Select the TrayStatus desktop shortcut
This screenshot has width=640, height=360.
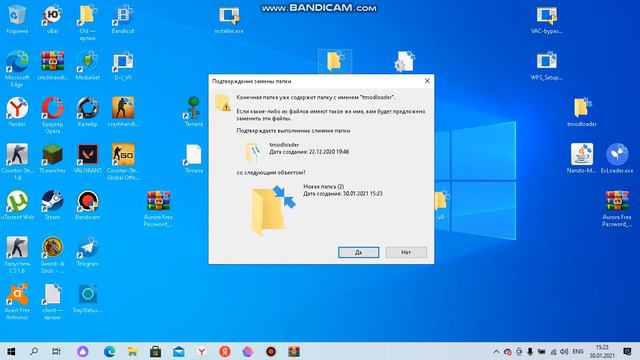point(87,298)
